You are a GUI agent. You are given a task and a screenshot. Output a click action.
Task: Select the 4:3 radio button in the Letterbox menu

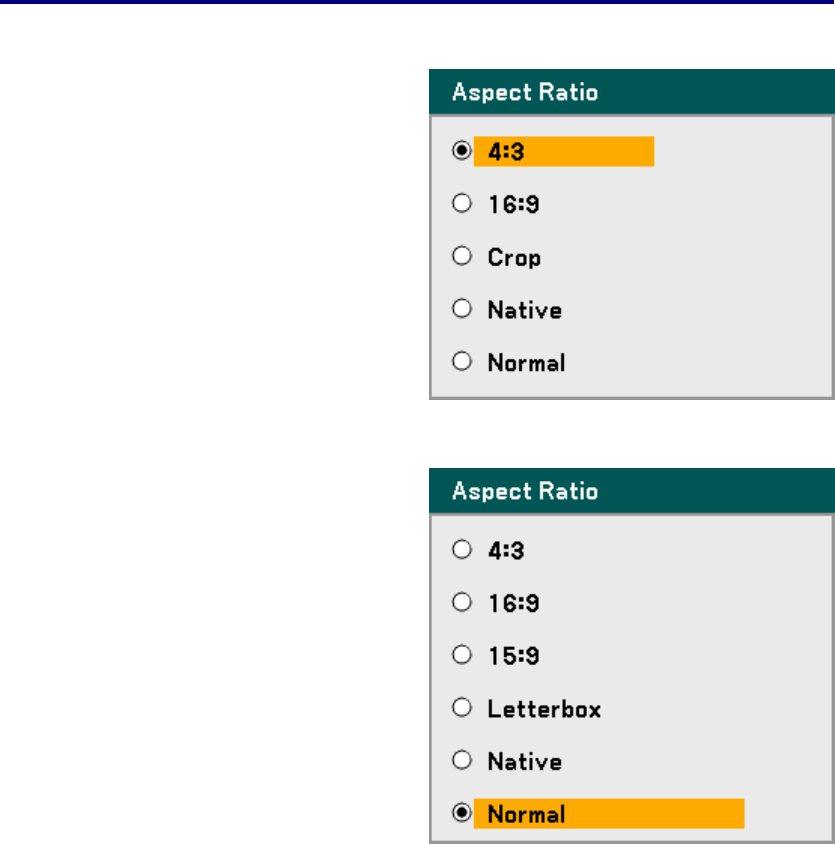click(x=461, y=550)
